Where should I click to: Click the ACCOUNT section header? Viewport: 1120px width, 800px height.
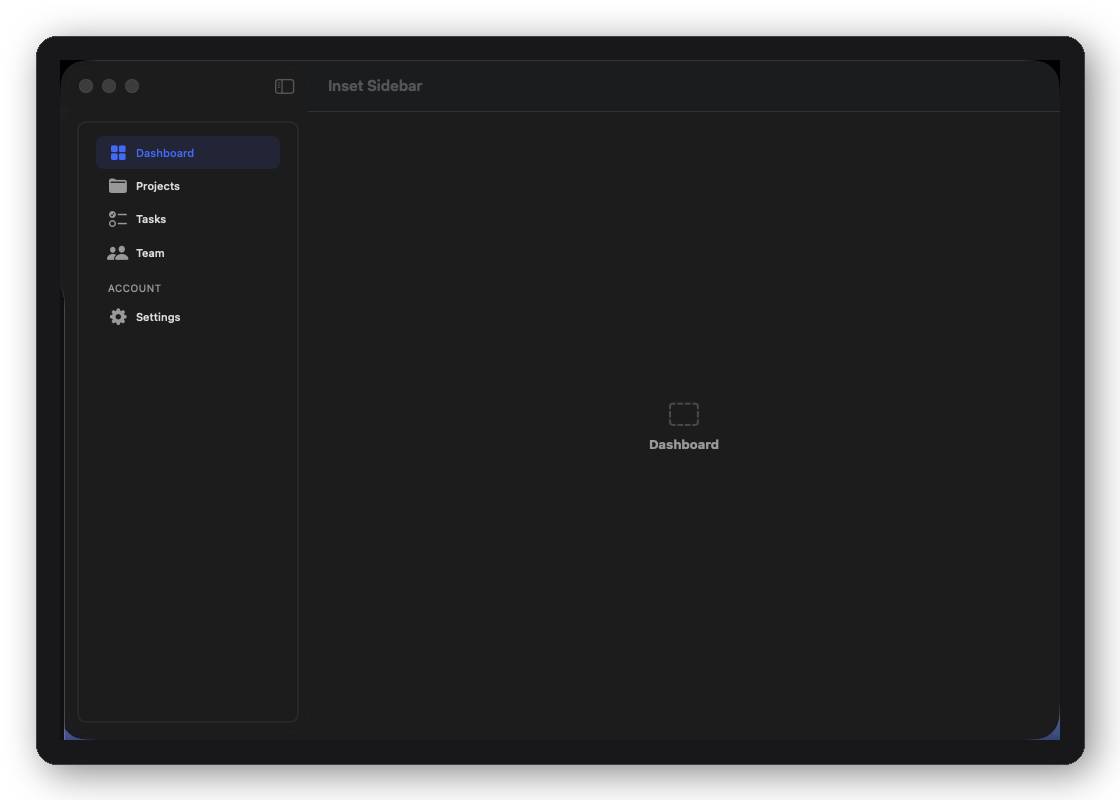134,289
